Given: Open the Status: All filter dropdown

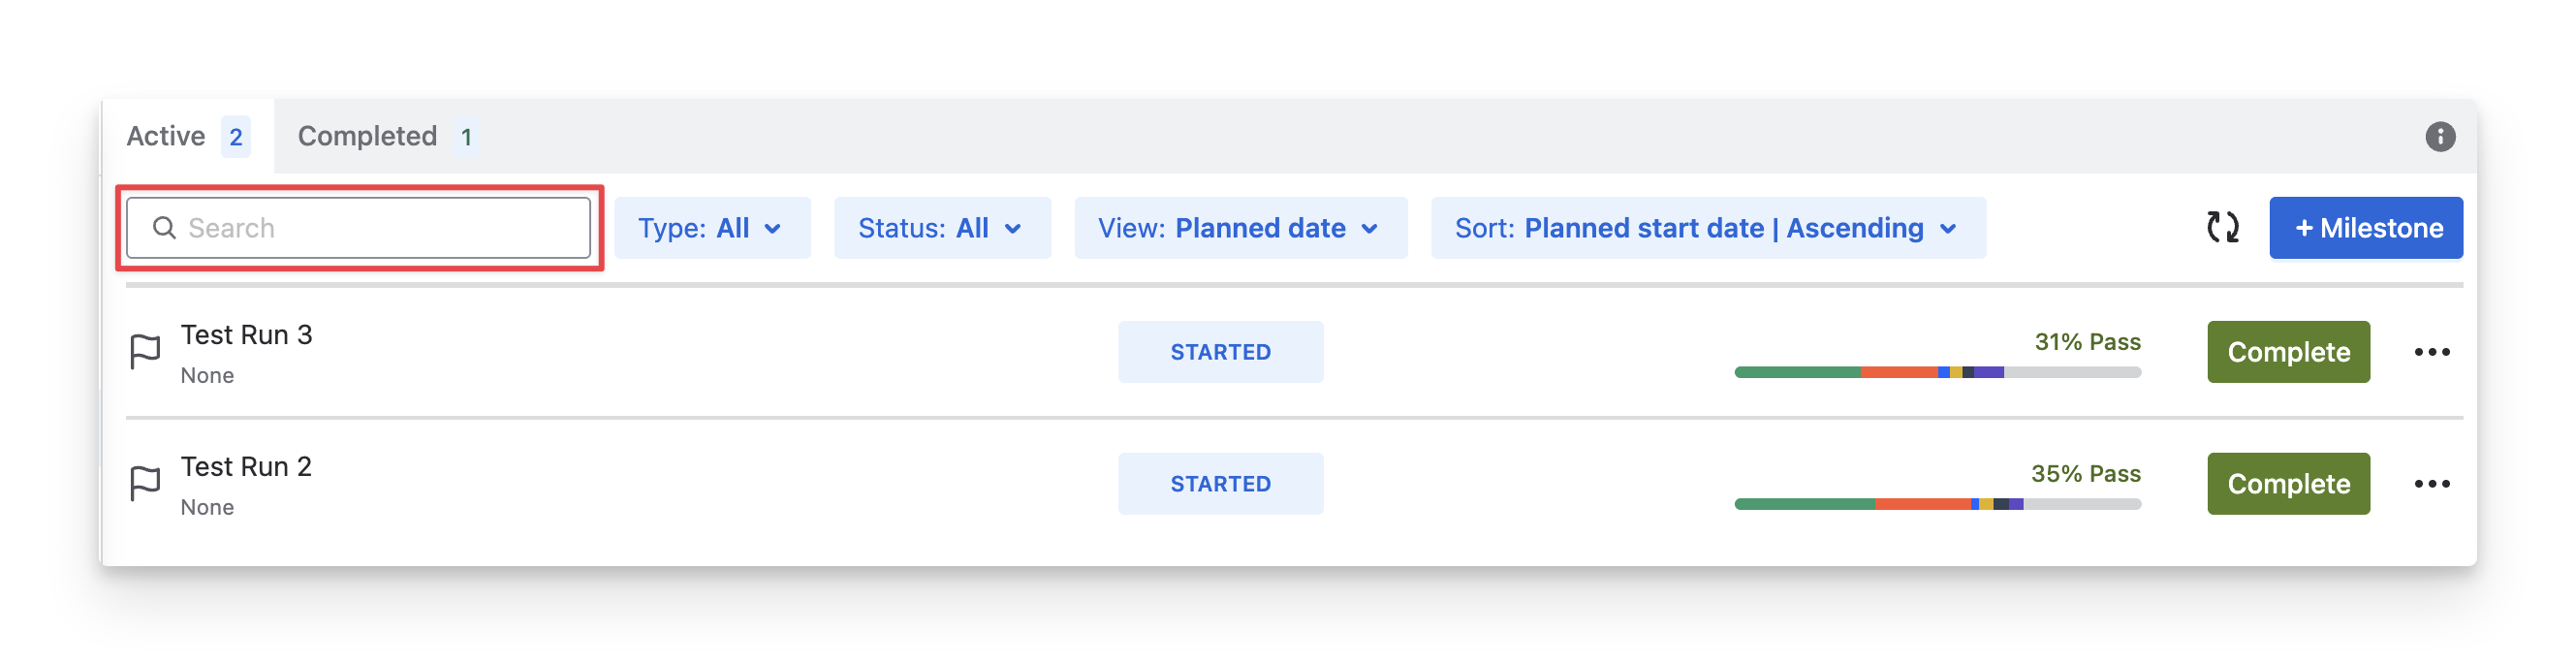Looking at the screenshot, I should click(941, 228).
